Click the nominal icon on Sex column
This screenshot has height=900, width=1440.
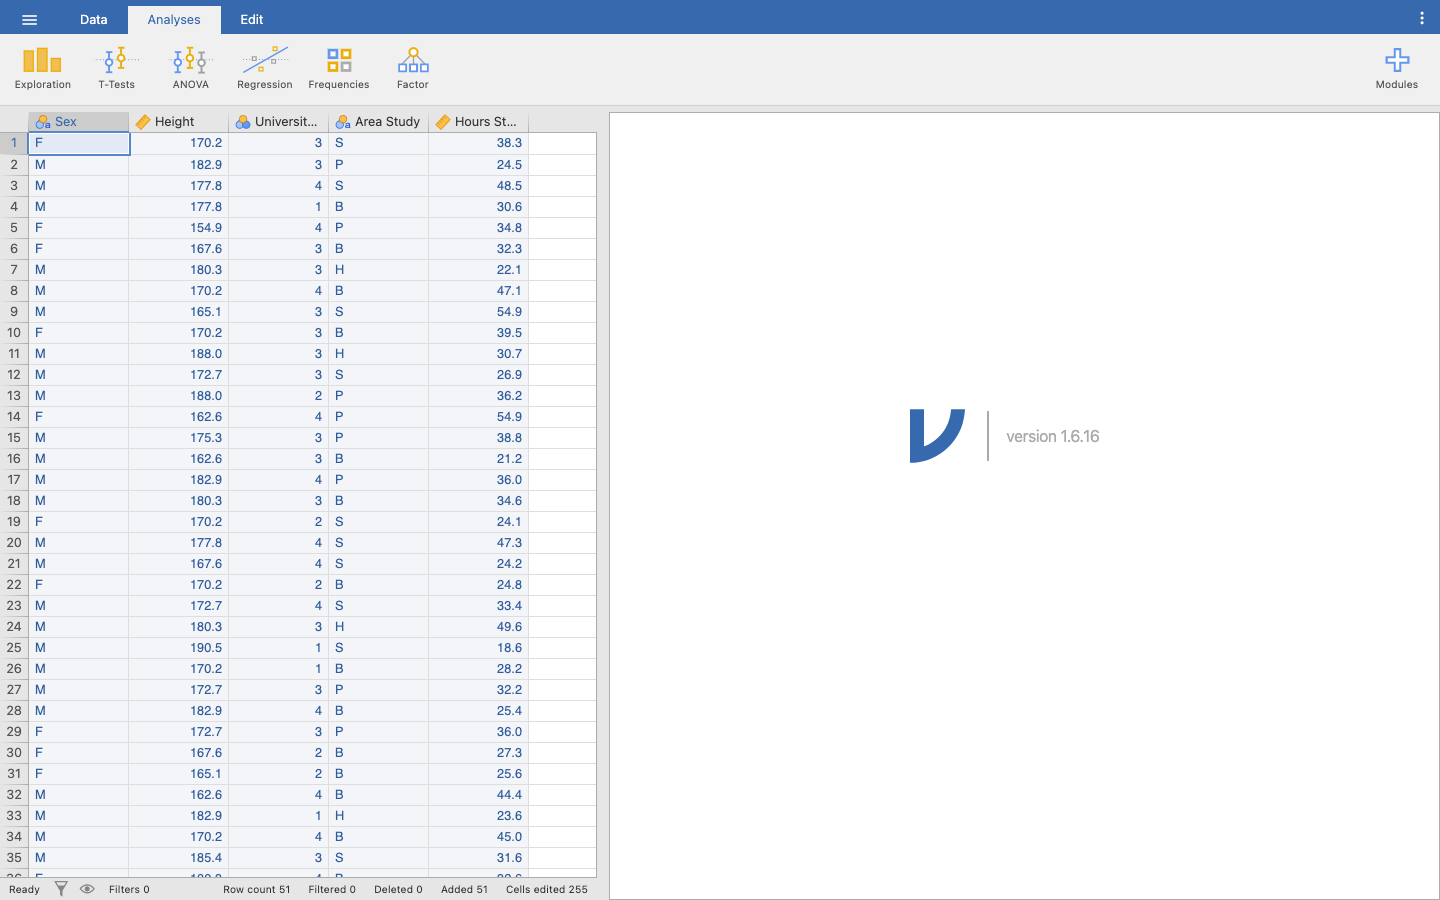[43, 122]
